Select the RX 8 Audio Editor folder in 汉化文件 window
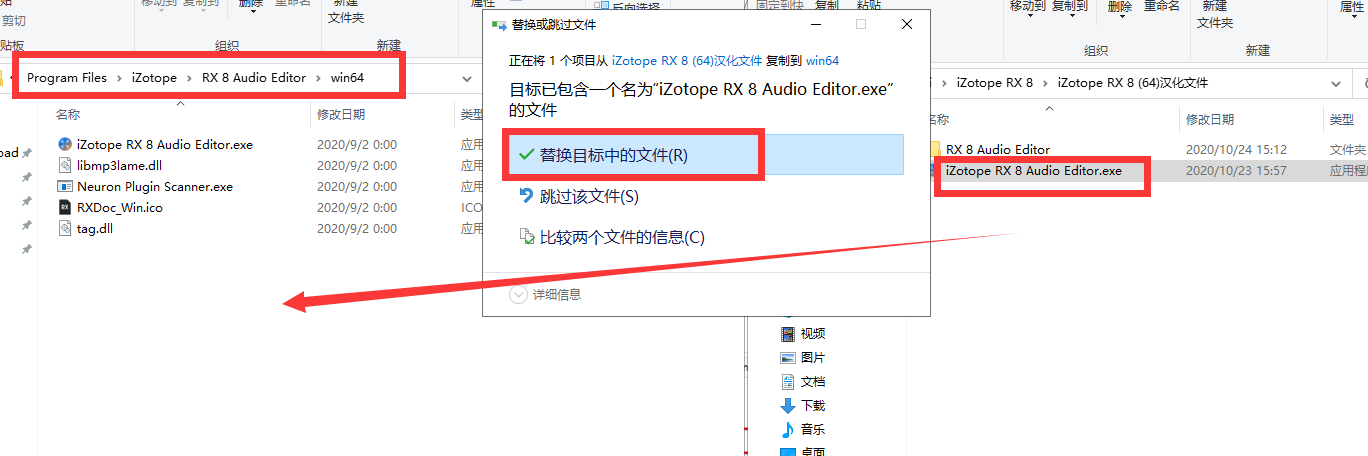This screenshot has width=1368, height=456. tap(998, 149)
